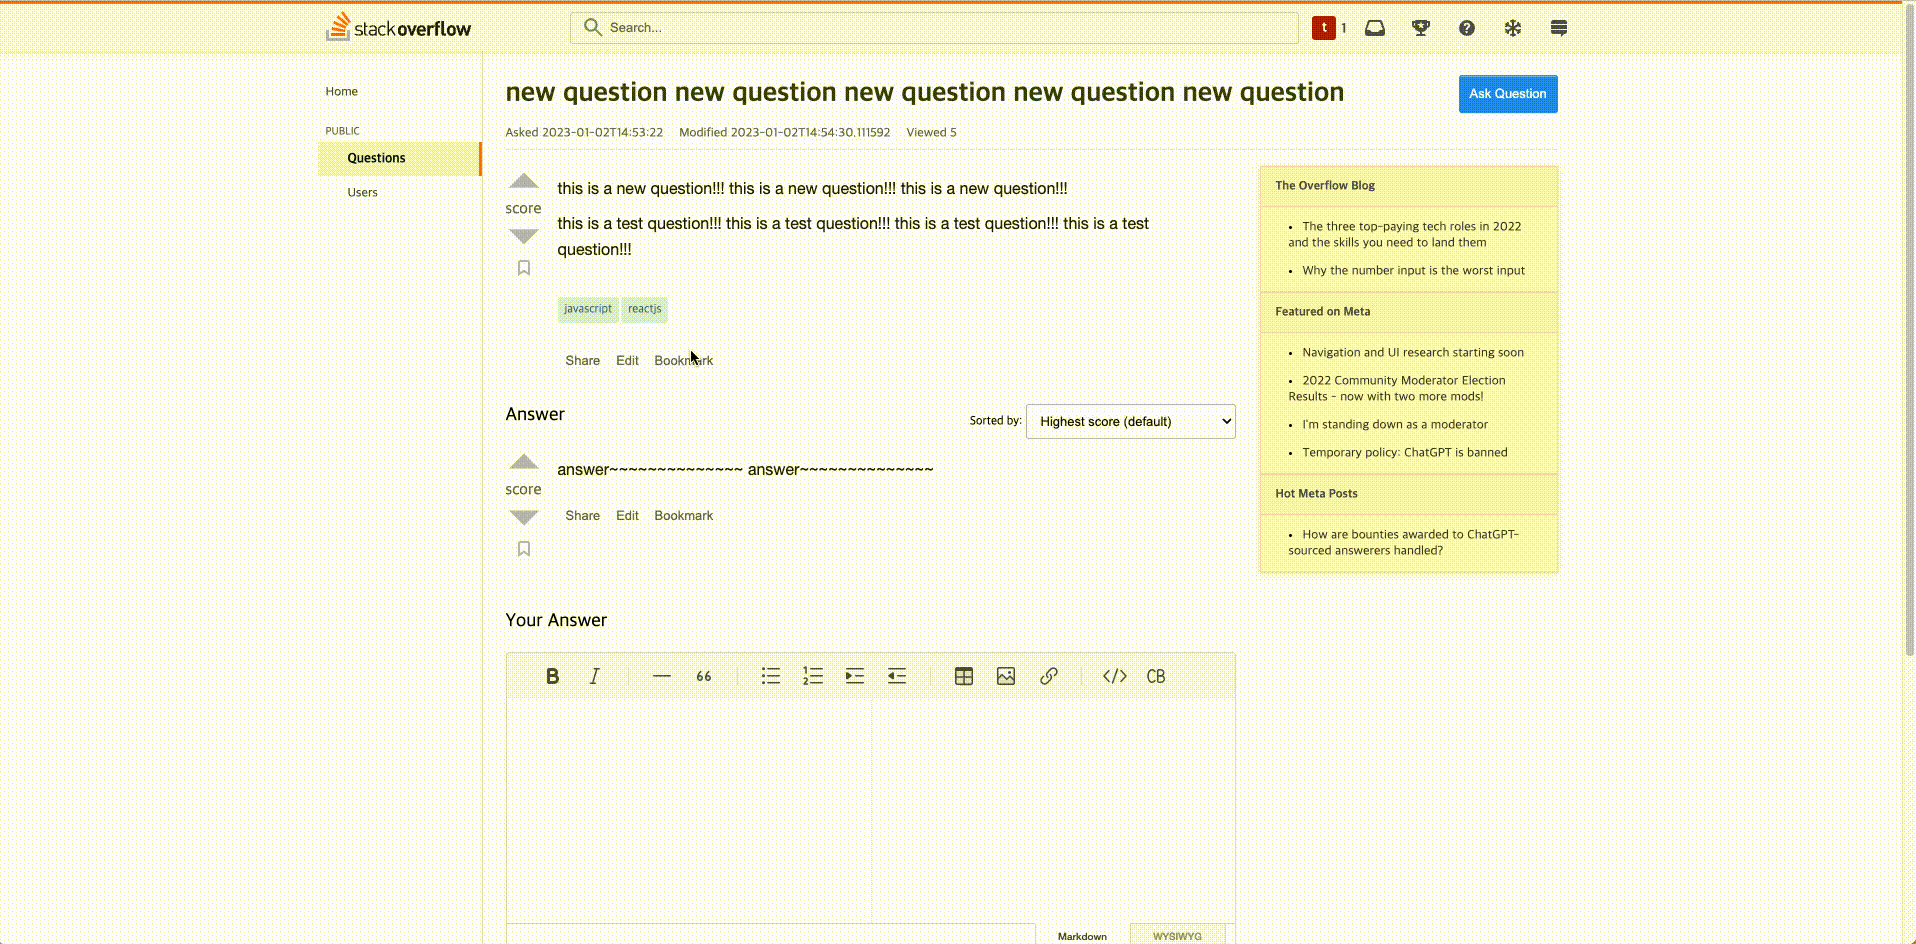Apply bold formatting in editor
1916x944 pixels.
point(552,676)
